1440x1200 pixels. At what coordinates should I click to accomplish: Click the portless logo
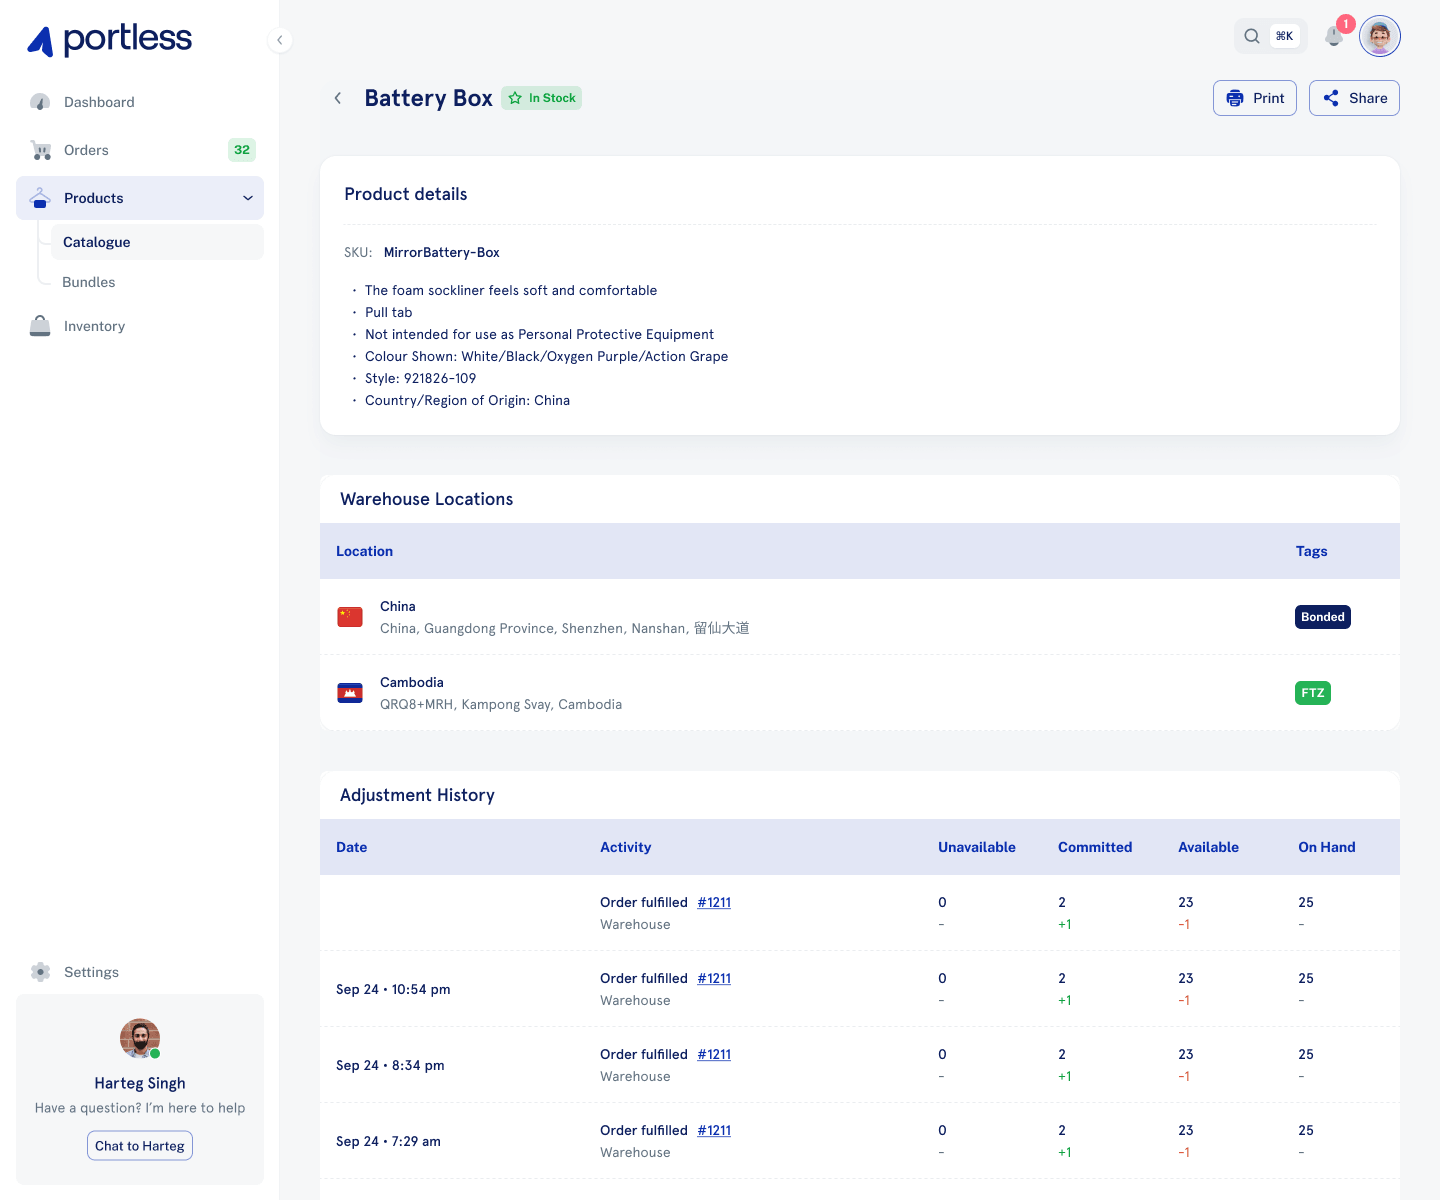[109, 40]
